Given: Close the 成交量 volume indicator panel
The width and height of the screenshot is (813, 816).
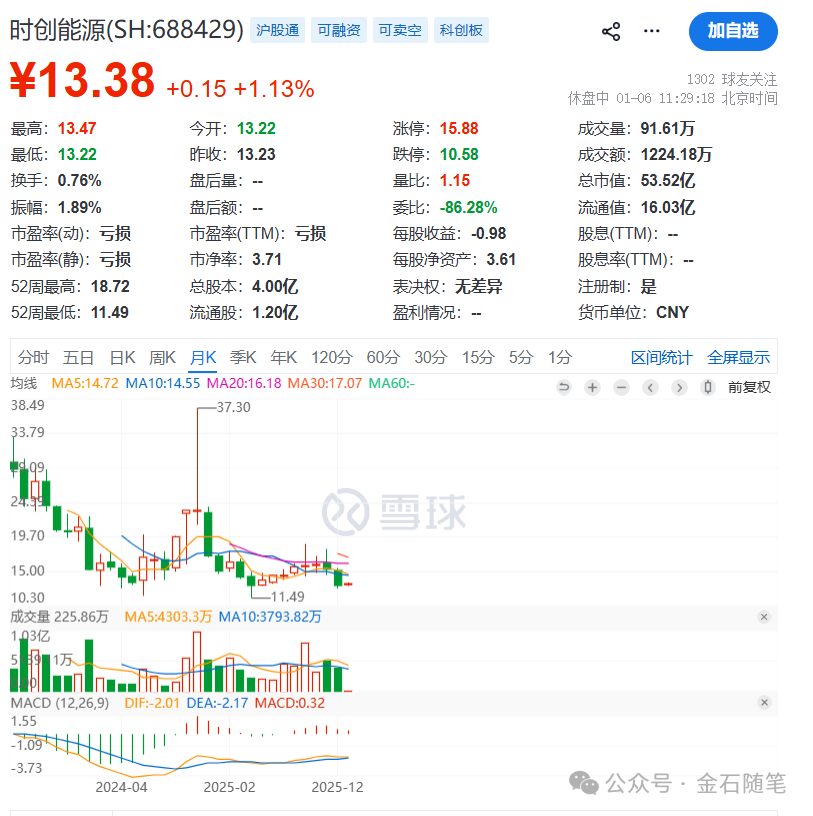Looking at the screenshot, I should click(x=764, y=617).
